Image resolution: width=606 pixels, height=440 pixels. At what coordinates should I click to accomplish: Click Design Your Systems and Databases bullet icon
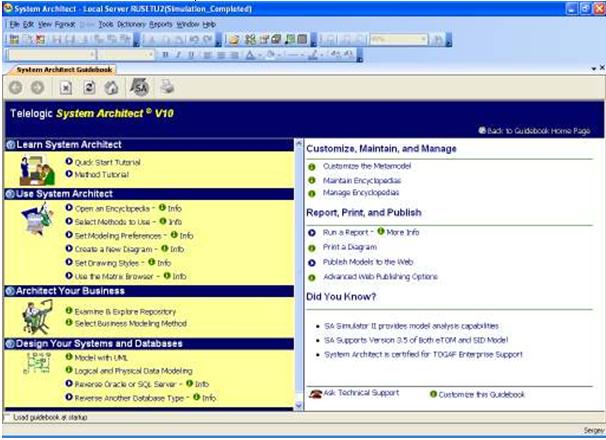pos(11,344)
